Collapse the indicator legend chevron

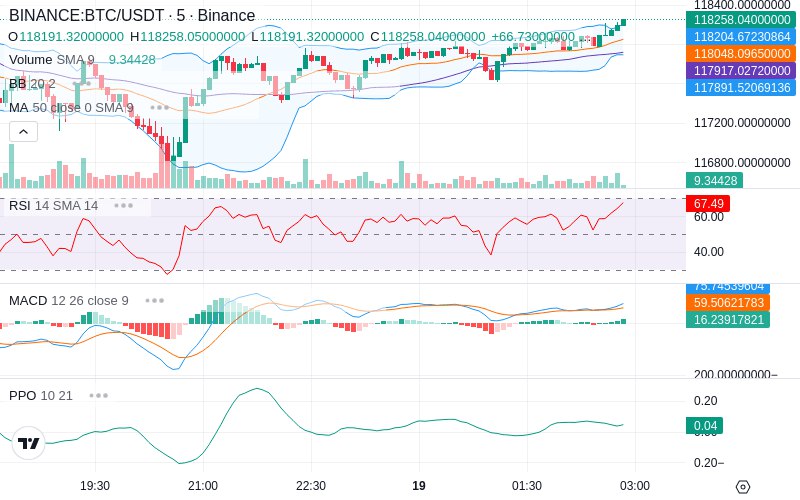pyautogui.click(x=23, y=132)
